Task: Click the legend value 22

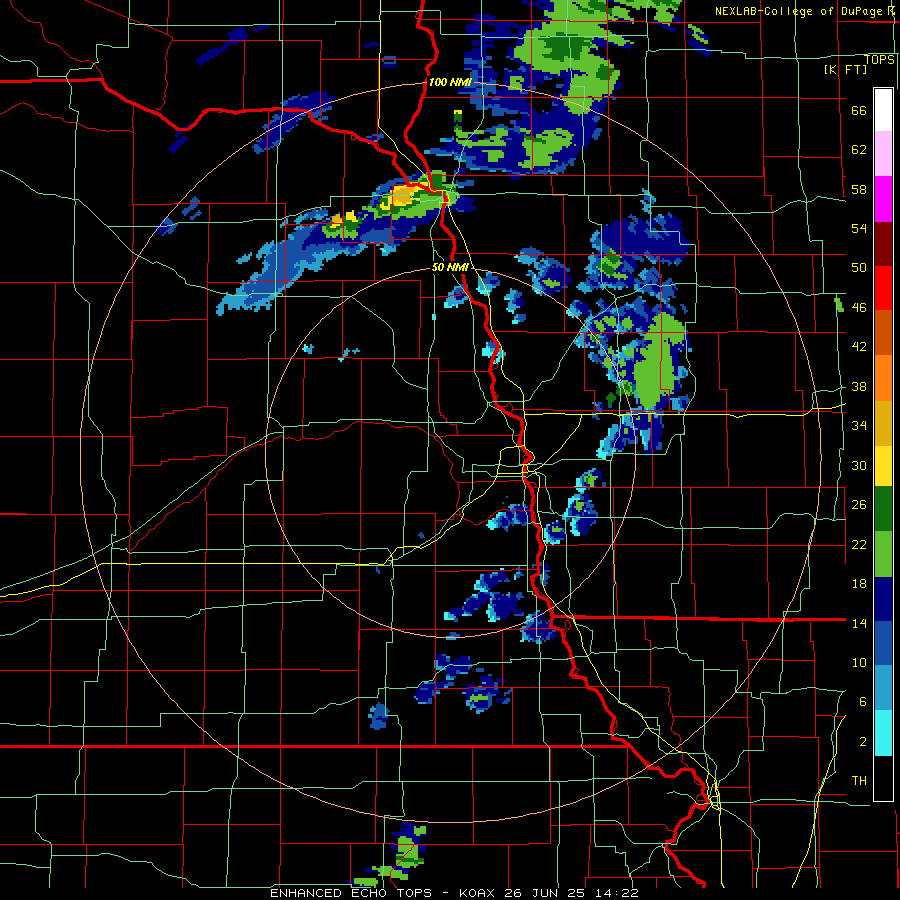Action: coord(859,545)
